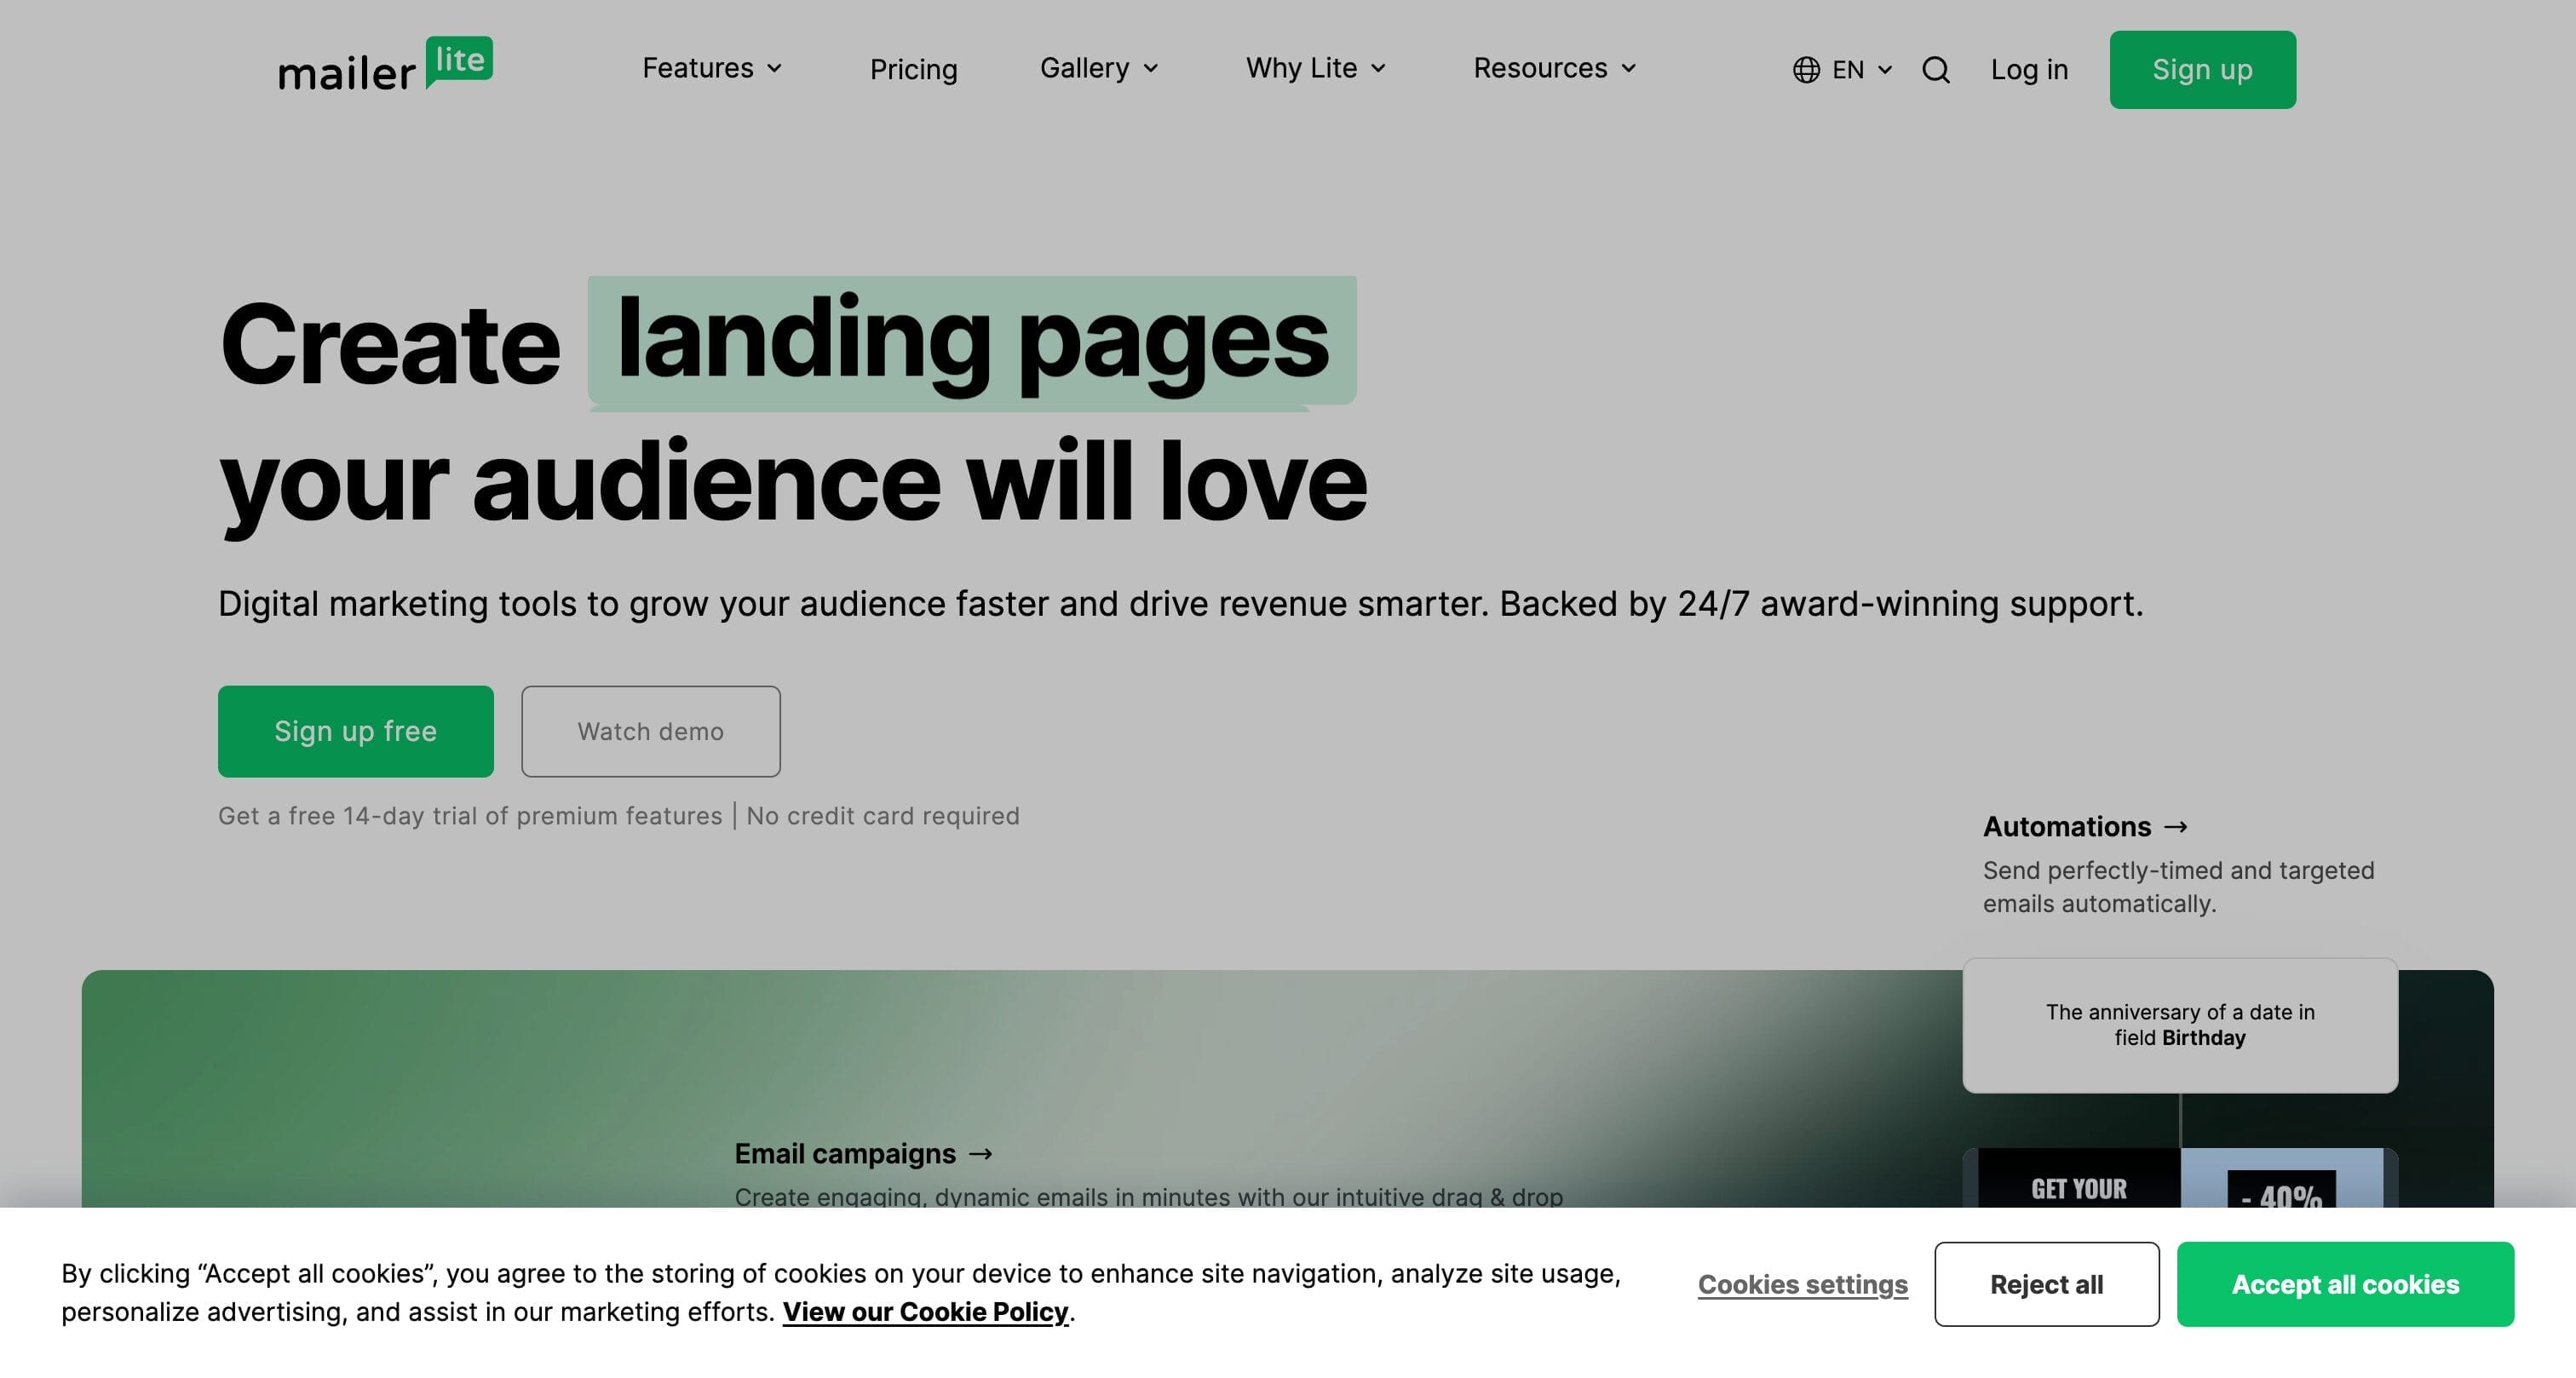Click the Sign up free button
This screenshot has height=1378, width=2576.
(x=356, y=731)
